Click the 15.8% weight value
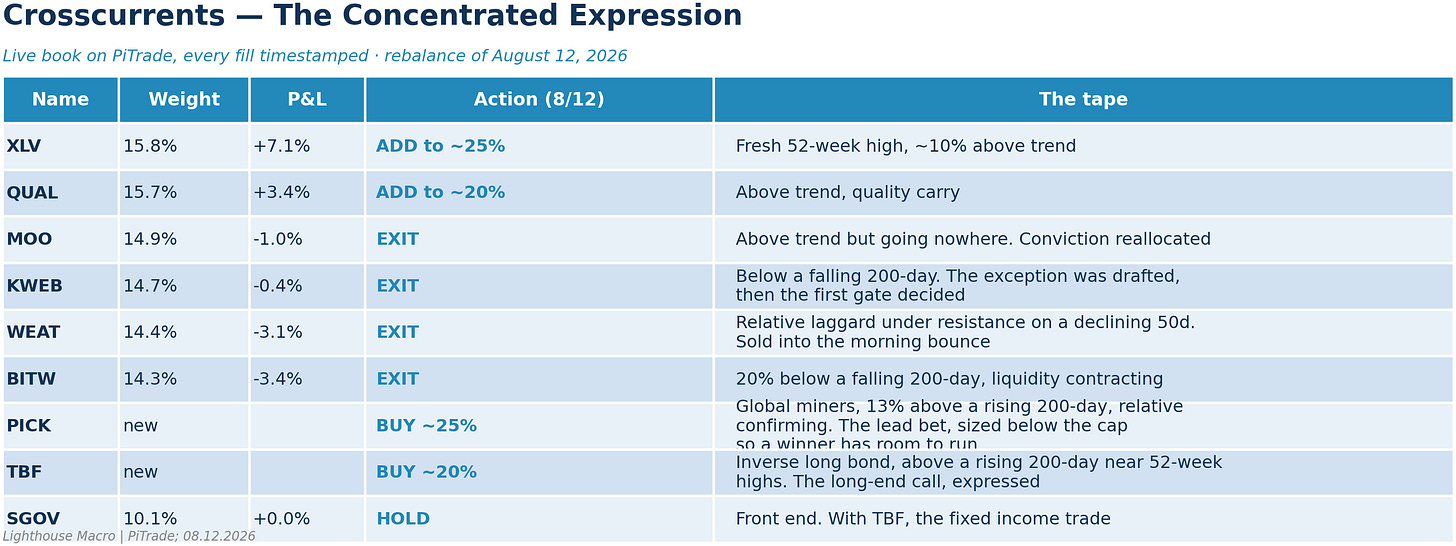The height and width of the screenshot is (546, 1456). click(x=150, y=146)
